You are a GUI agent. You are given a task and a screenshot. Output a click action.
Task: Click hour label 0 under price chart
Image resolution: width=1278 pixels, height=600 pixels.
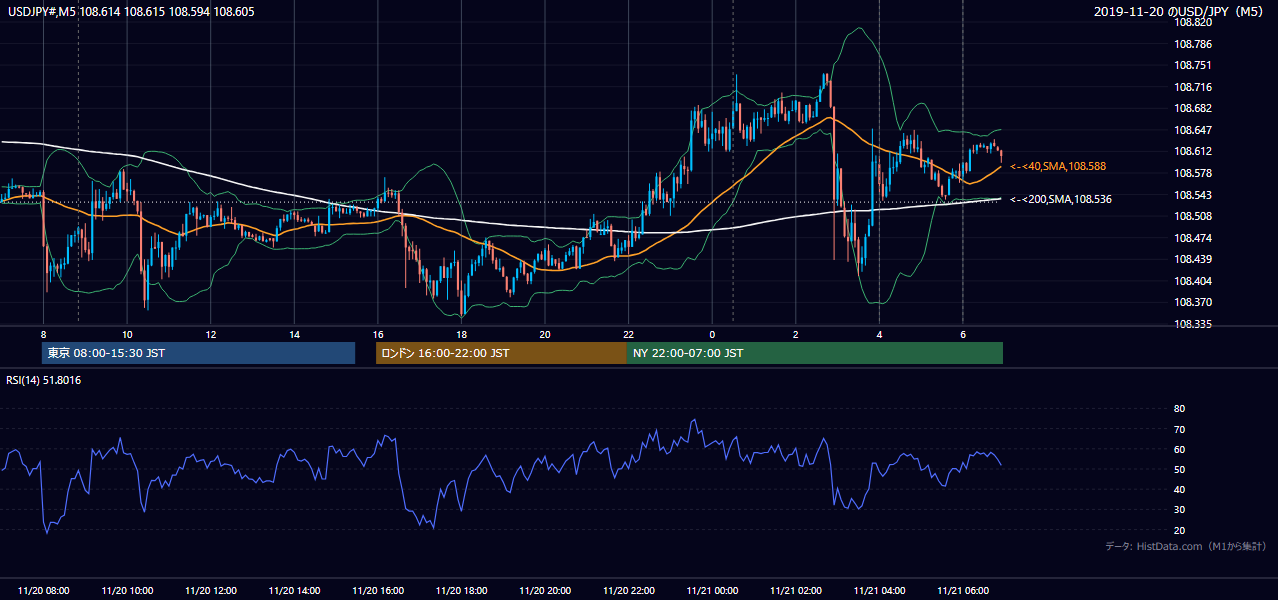712,334
